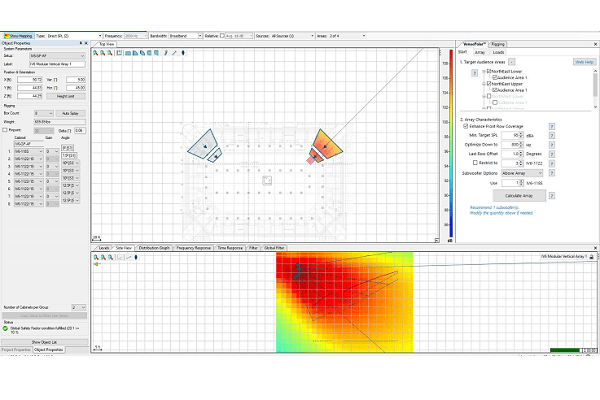Click the yellow loudspeaker icon in Side View
The height and width of the screenshot is (400, 600).
pyautogui.click(x=96, y=264)
